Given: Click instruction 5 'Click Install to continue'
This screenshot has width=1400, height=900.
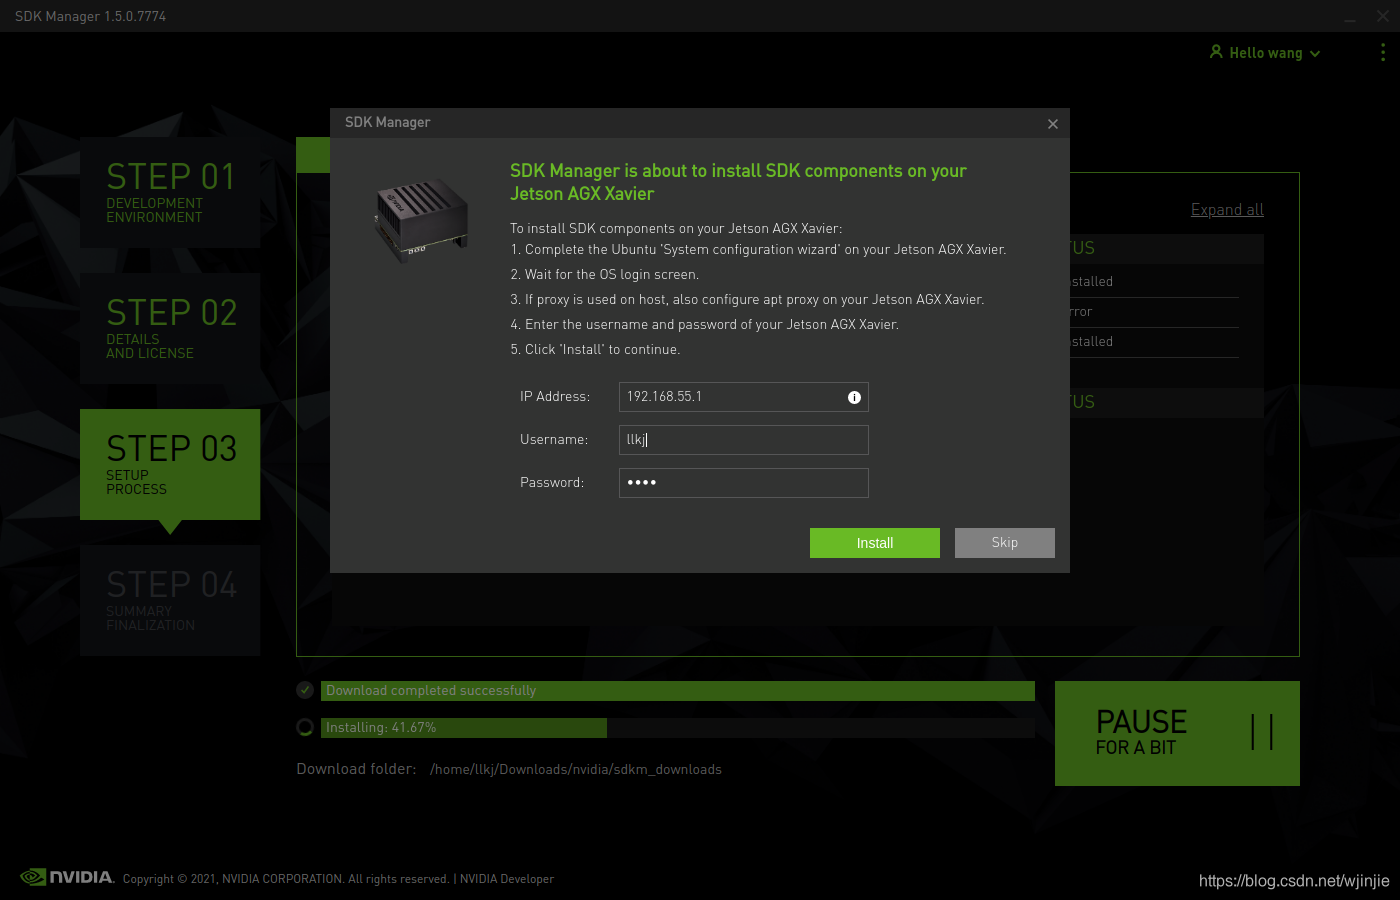Looking at the screenshot, I should pos(595,350).
